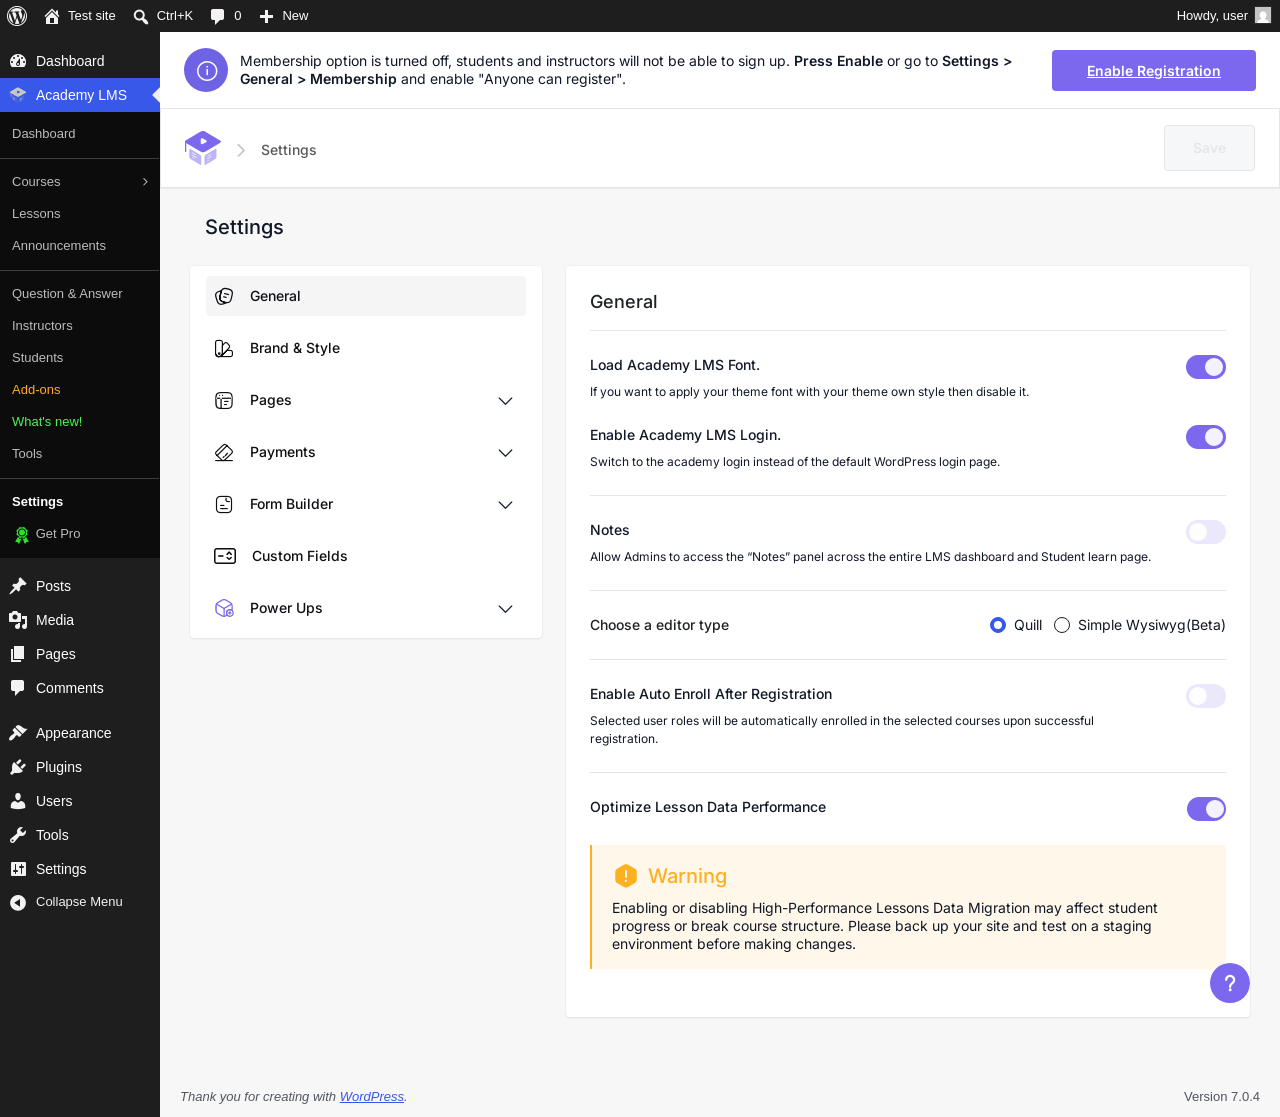
Task: Click the Power Ups cube icon
Action: 224,608
